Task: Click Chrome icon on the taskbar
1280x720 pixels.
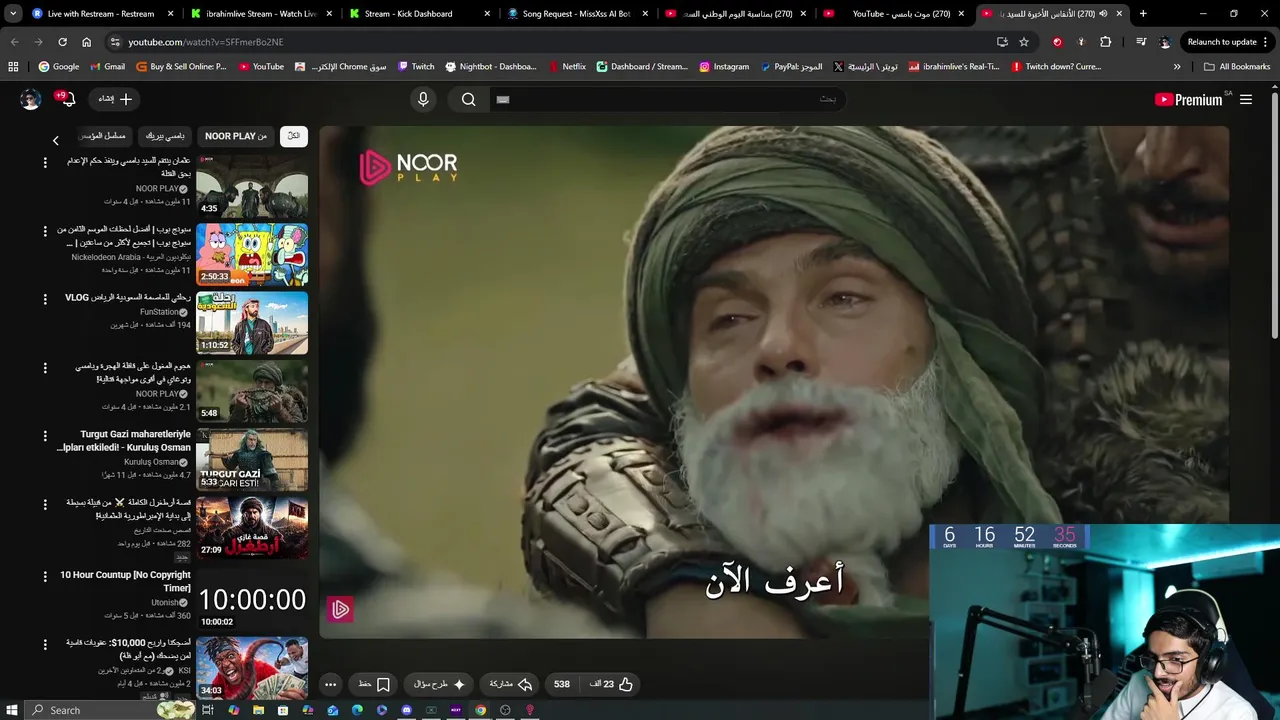Action: pyautogui.click(x=480, y=710)
